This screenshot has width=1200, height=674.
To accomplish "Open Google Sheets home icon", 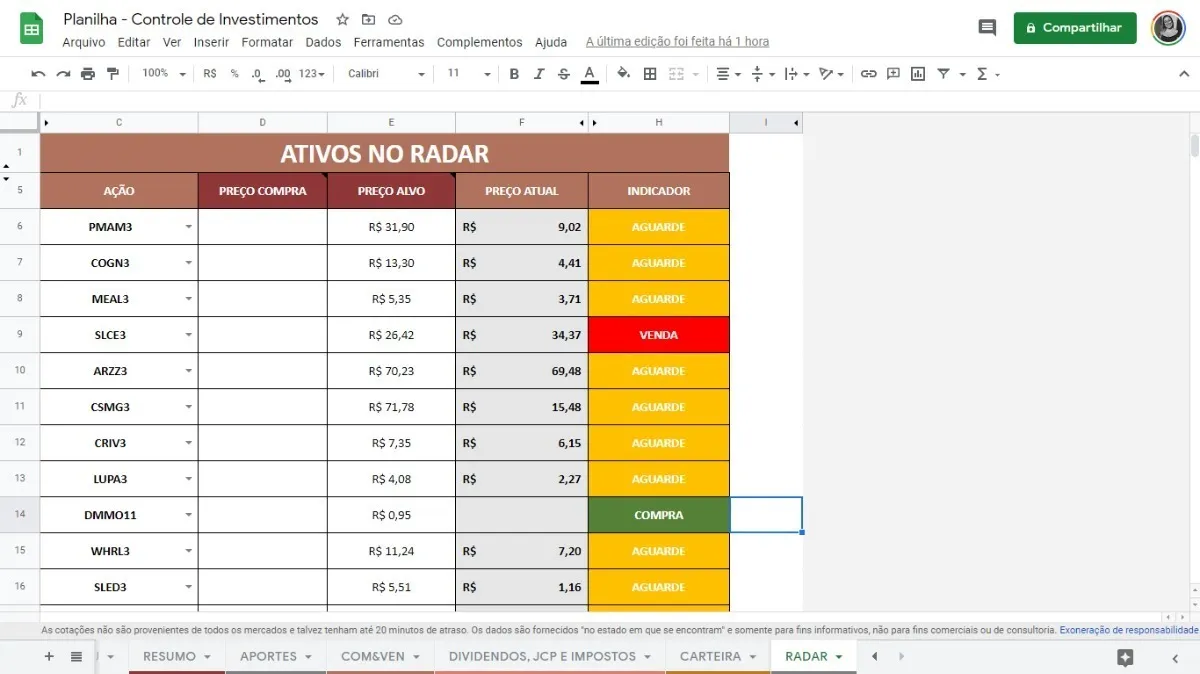I will click(31, 28).
